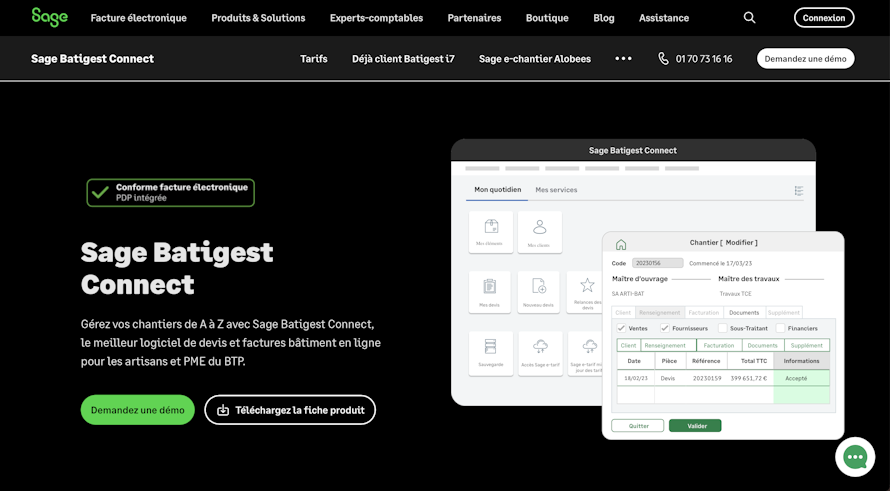The height and width of the screenshot is (491, 890).
Task: Go to Boutique in top navigation
Action: pos(547,18)
